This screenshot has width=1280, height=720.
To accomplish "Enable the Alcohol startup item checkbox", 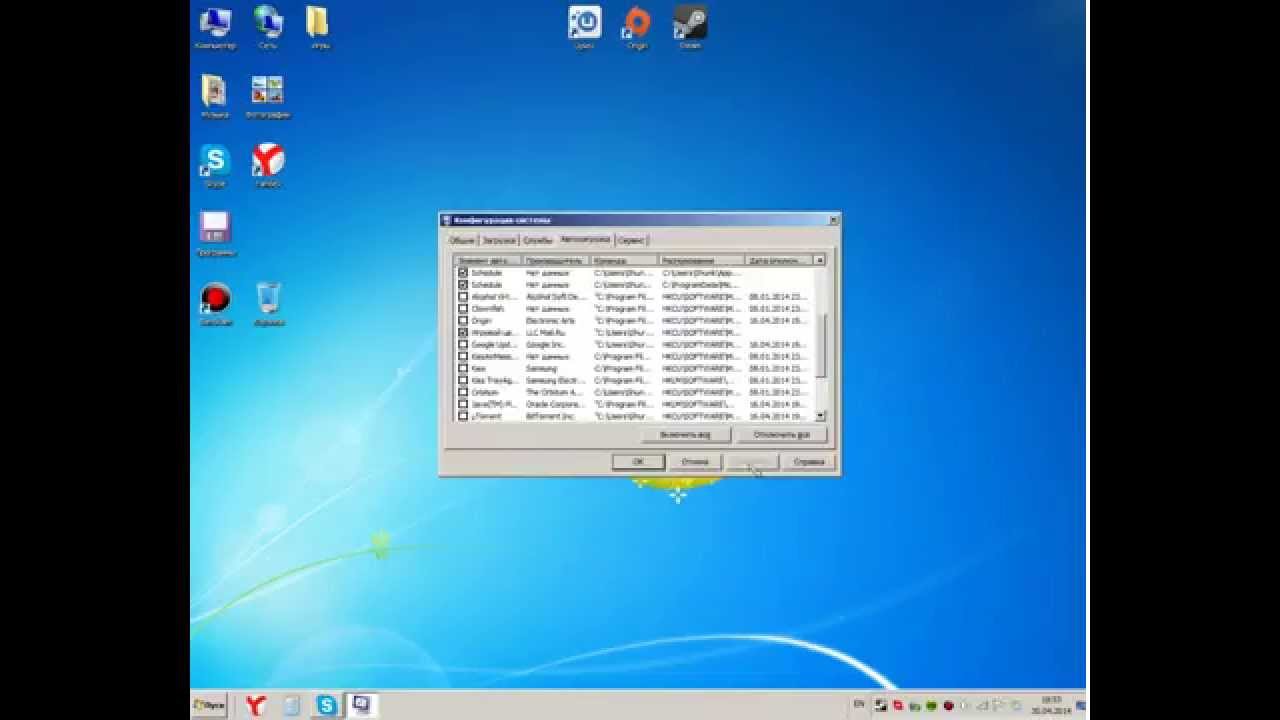I will coord(463,297).
